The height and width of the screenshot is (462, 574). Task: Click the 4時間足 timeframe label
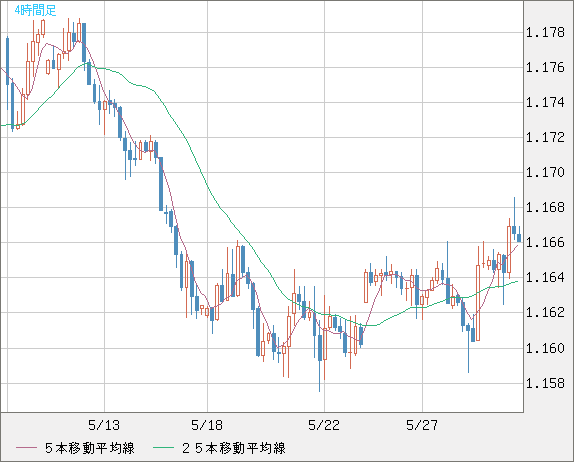pos(36,11)
